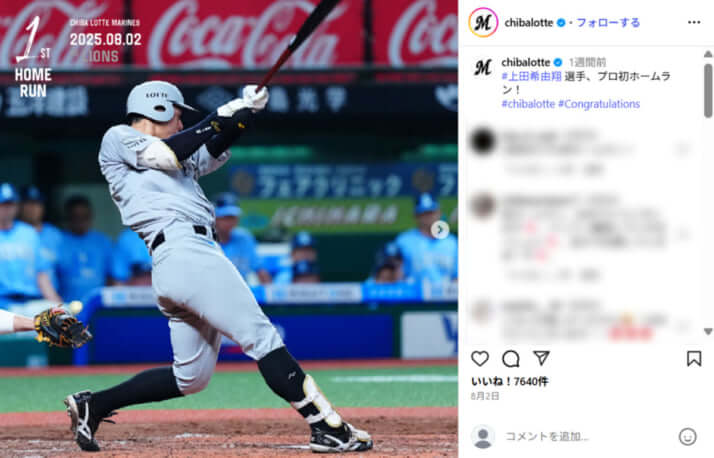
Task: Open the #上田希由翔 hashtag link
Action: click(531, 76)
